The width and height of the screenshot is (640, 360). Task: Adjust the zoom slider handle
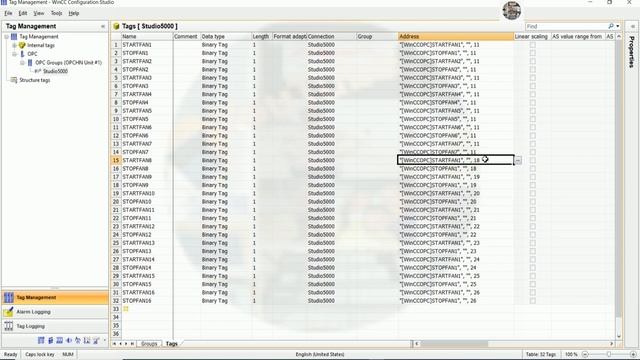coord(609,354)
